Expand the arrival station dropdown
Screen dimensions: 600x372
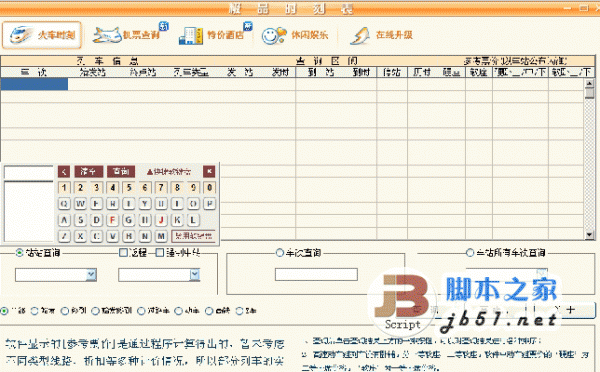[x=195, y=274]
